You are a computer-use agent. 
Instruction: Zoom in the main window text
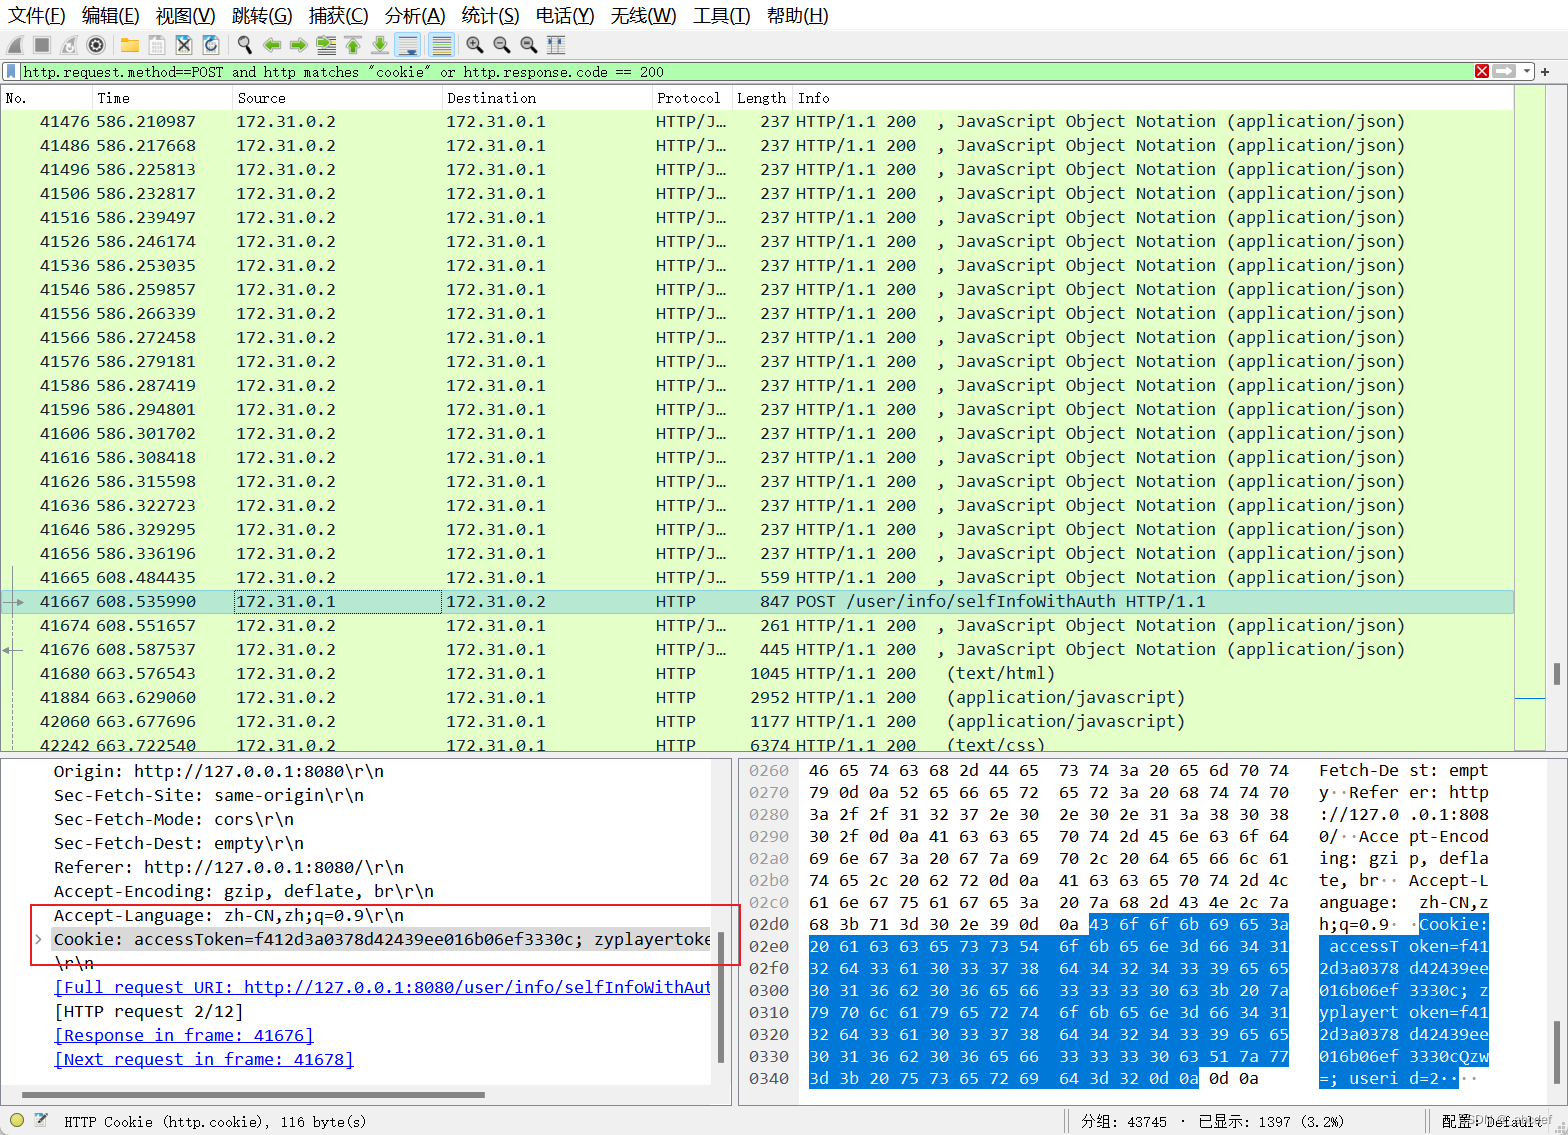pyautogui.click(x=475, y=45)
